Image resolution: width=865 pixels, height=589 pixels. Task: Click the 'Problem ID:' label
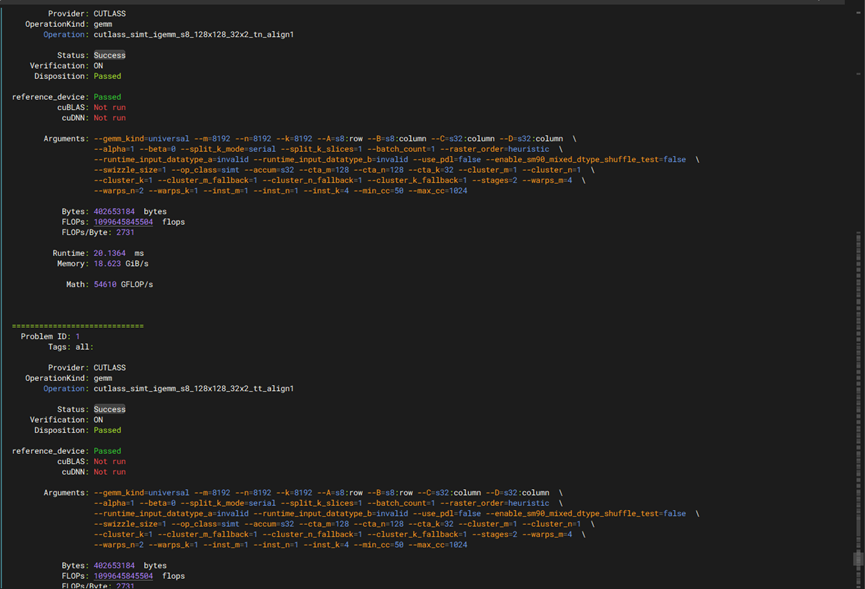45,336
